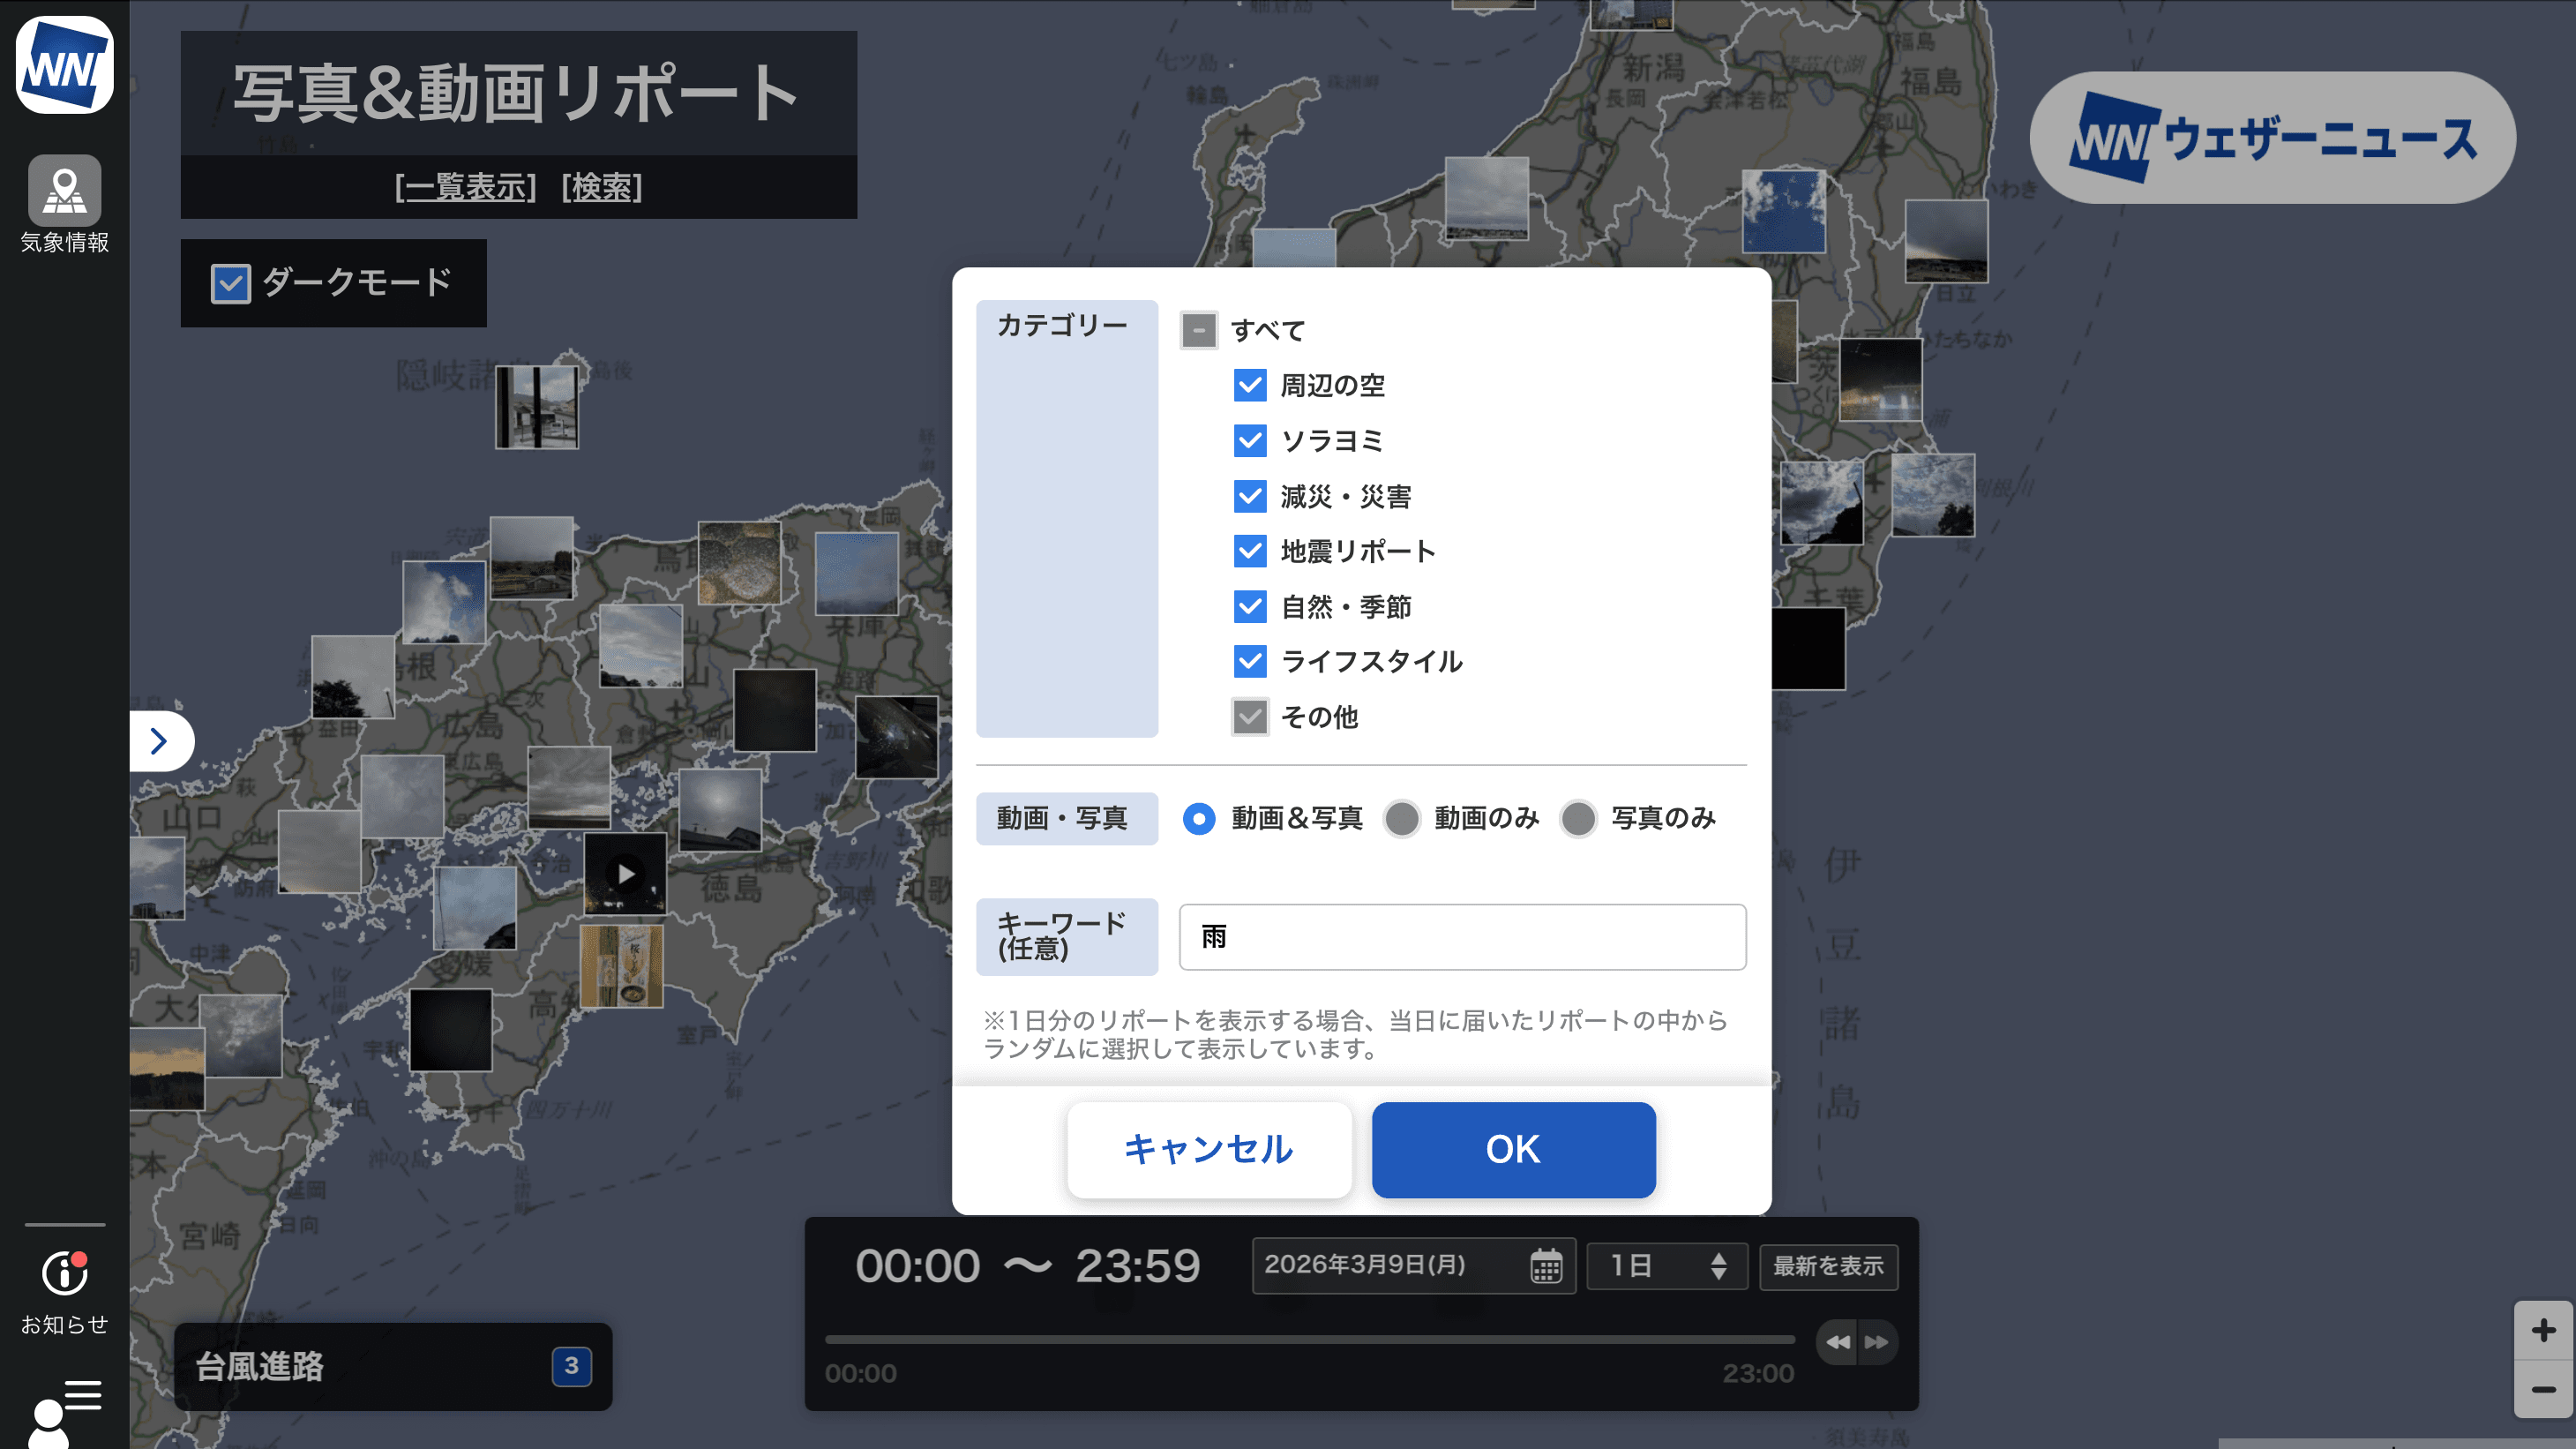Screen dimensions: 2576x1449
Task: Toggle the ダークモード checkbox
Action: (x=230, y=283)
